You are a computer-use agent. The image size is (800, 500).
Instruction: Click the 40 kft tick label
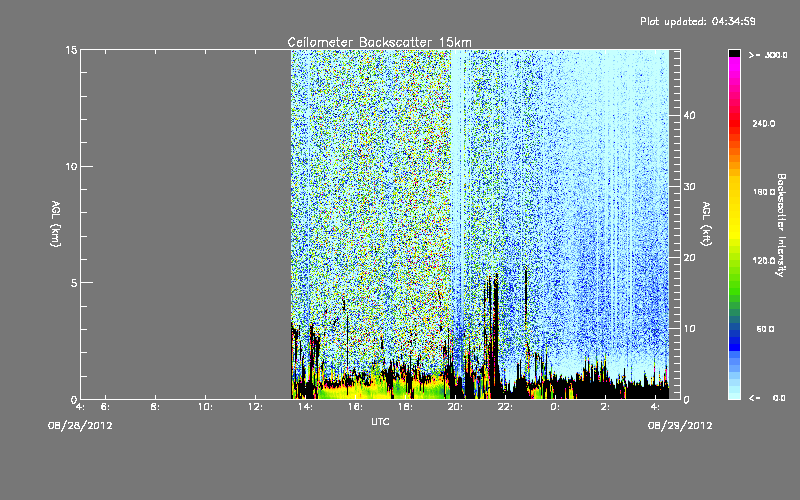click(689, 115)
